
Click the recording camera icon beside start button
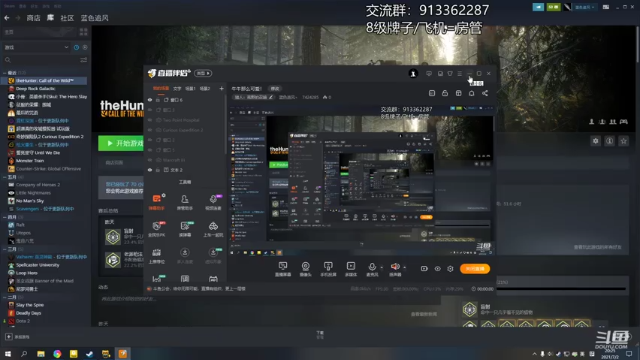click(424, 269)
